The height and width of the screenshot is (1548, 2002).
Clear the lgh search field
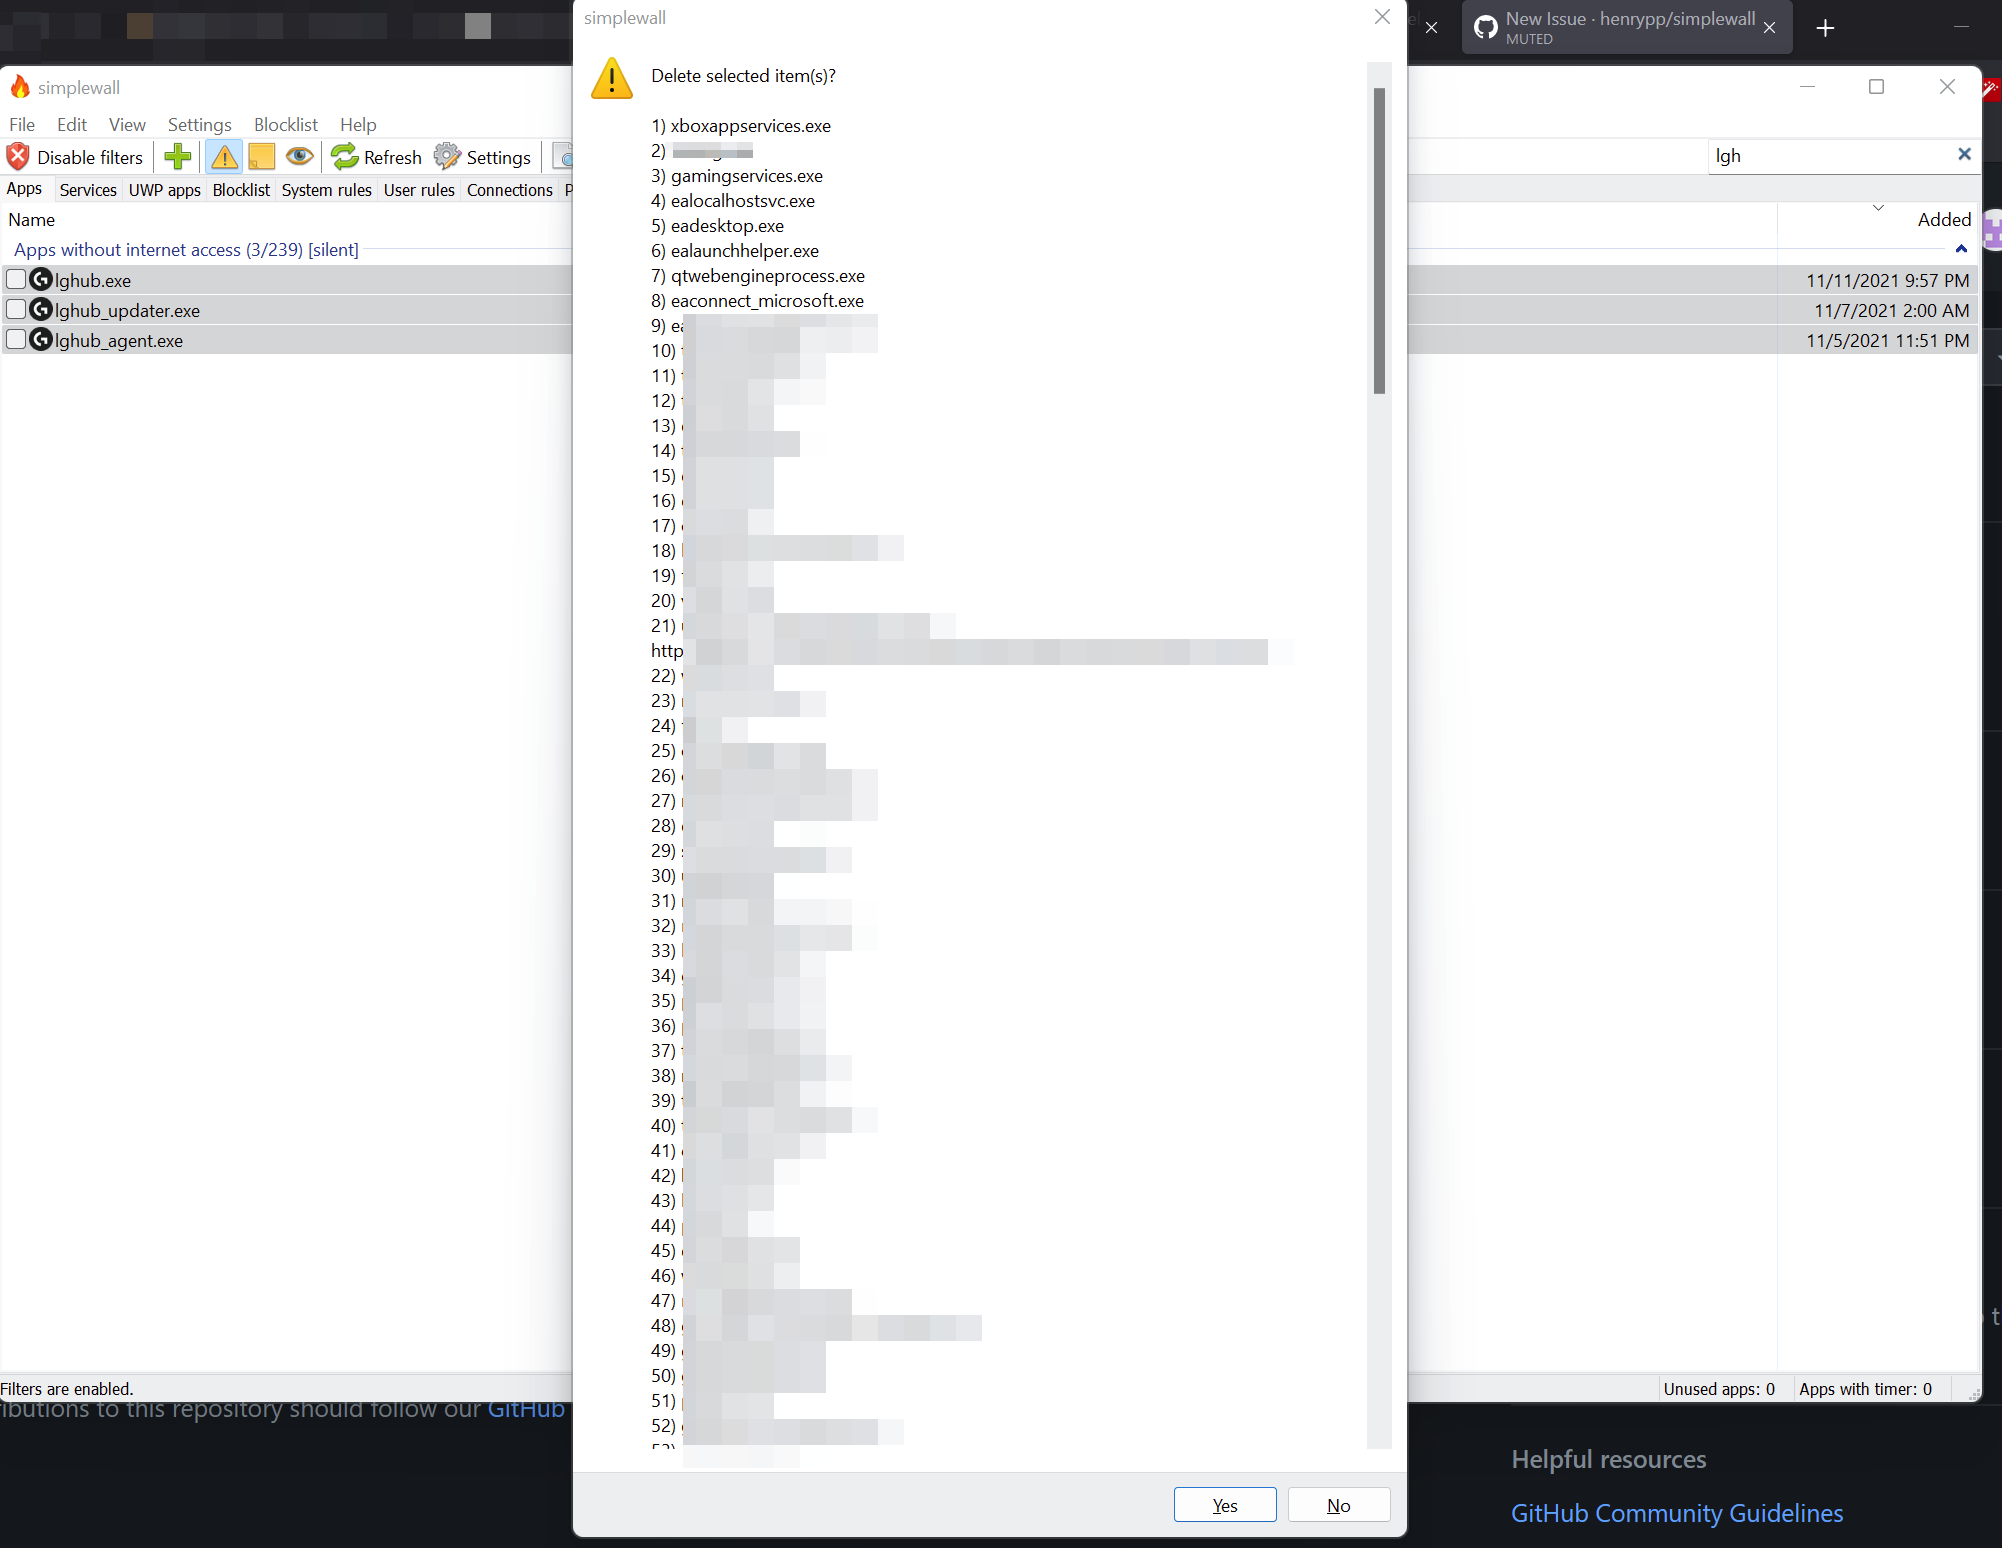point(1964,155)
